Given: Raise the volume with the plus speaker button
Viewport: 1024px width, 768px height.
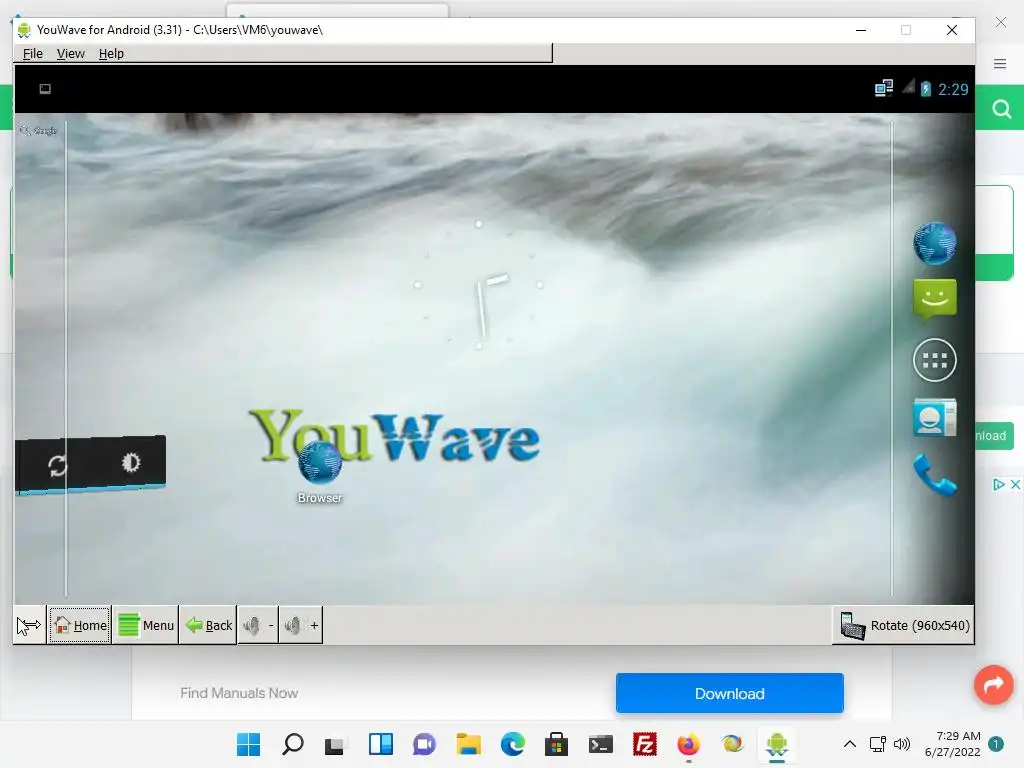Looking at the screenshot, I should [x=300, y=625].
